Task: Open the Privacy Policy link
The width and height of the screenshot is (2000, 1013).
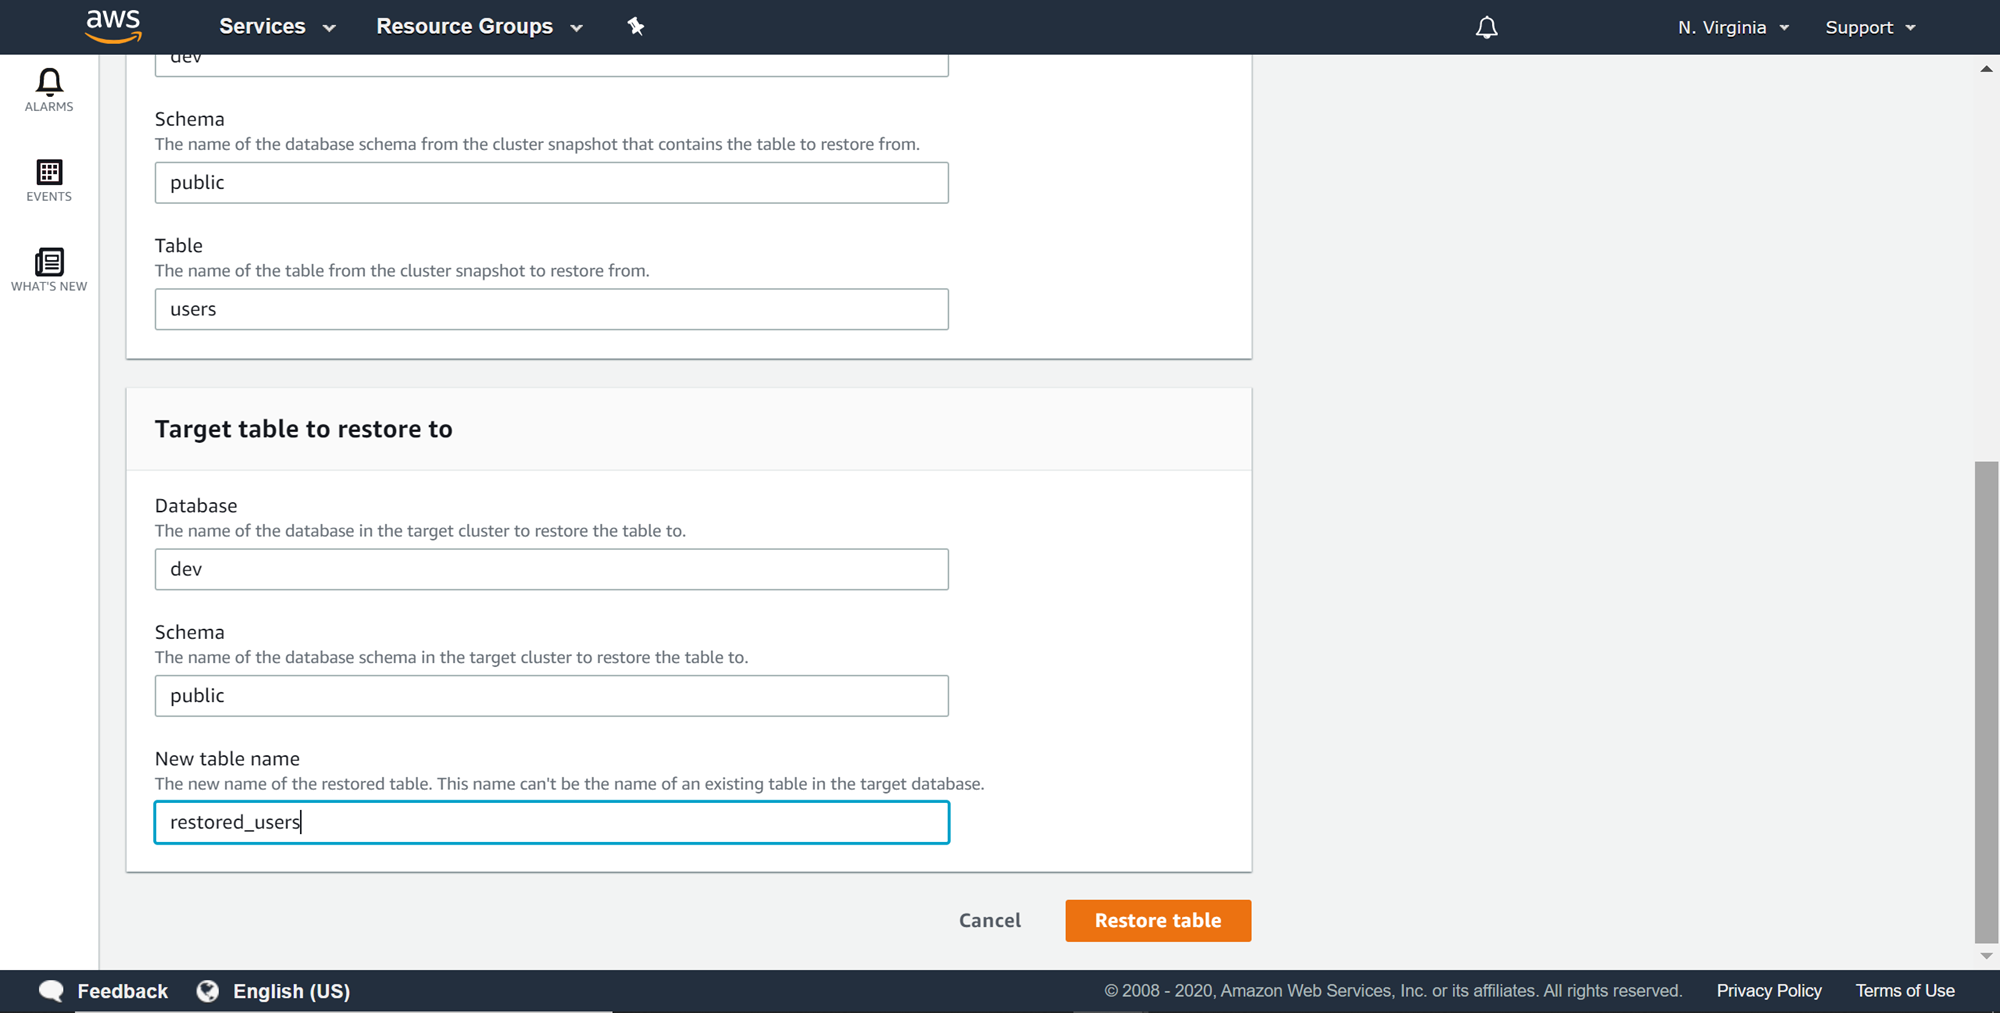Action: coord(1768,990)
